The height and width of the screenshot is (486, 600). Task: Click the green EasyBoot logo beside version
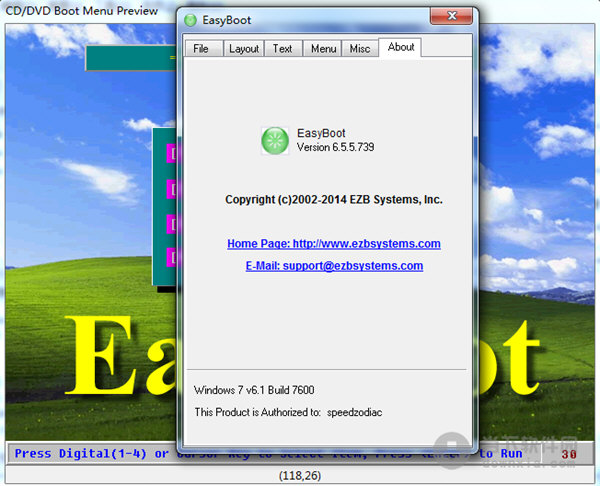pos(274,140)
